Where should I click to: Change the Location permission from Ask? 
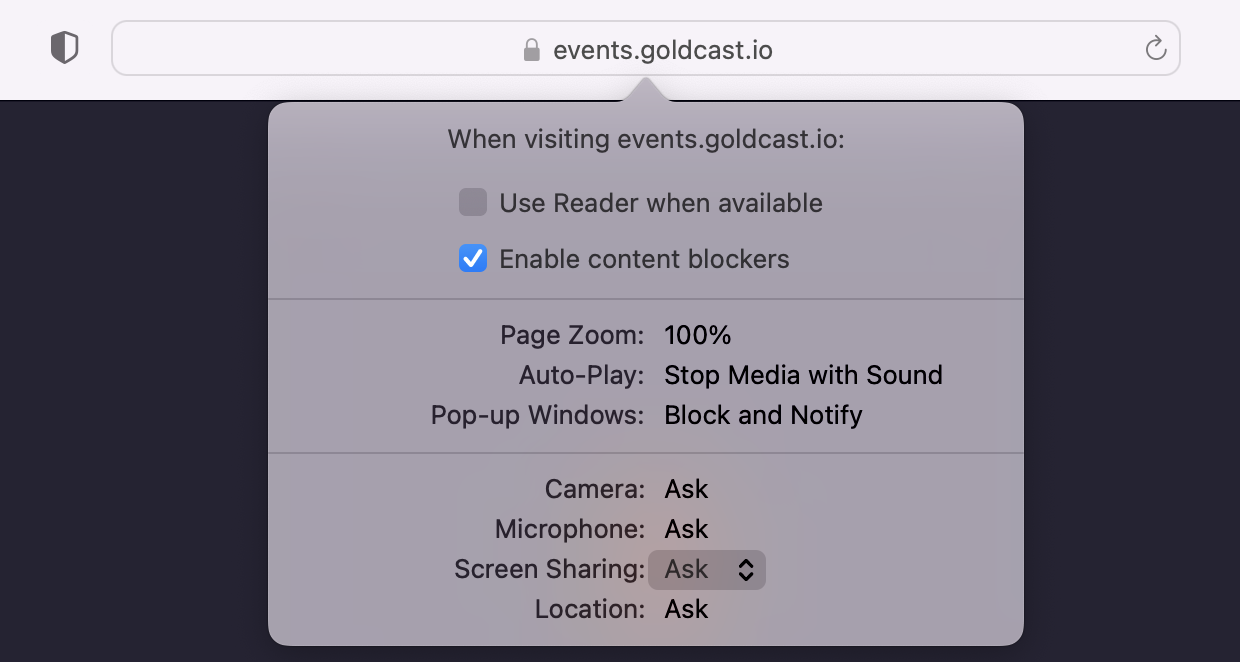pos(686,609)
